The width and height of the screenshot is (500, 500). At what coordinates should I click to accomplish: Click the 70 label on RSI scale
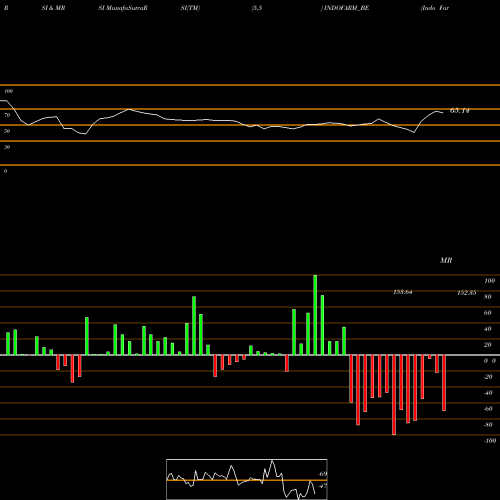tap(7, 115)
